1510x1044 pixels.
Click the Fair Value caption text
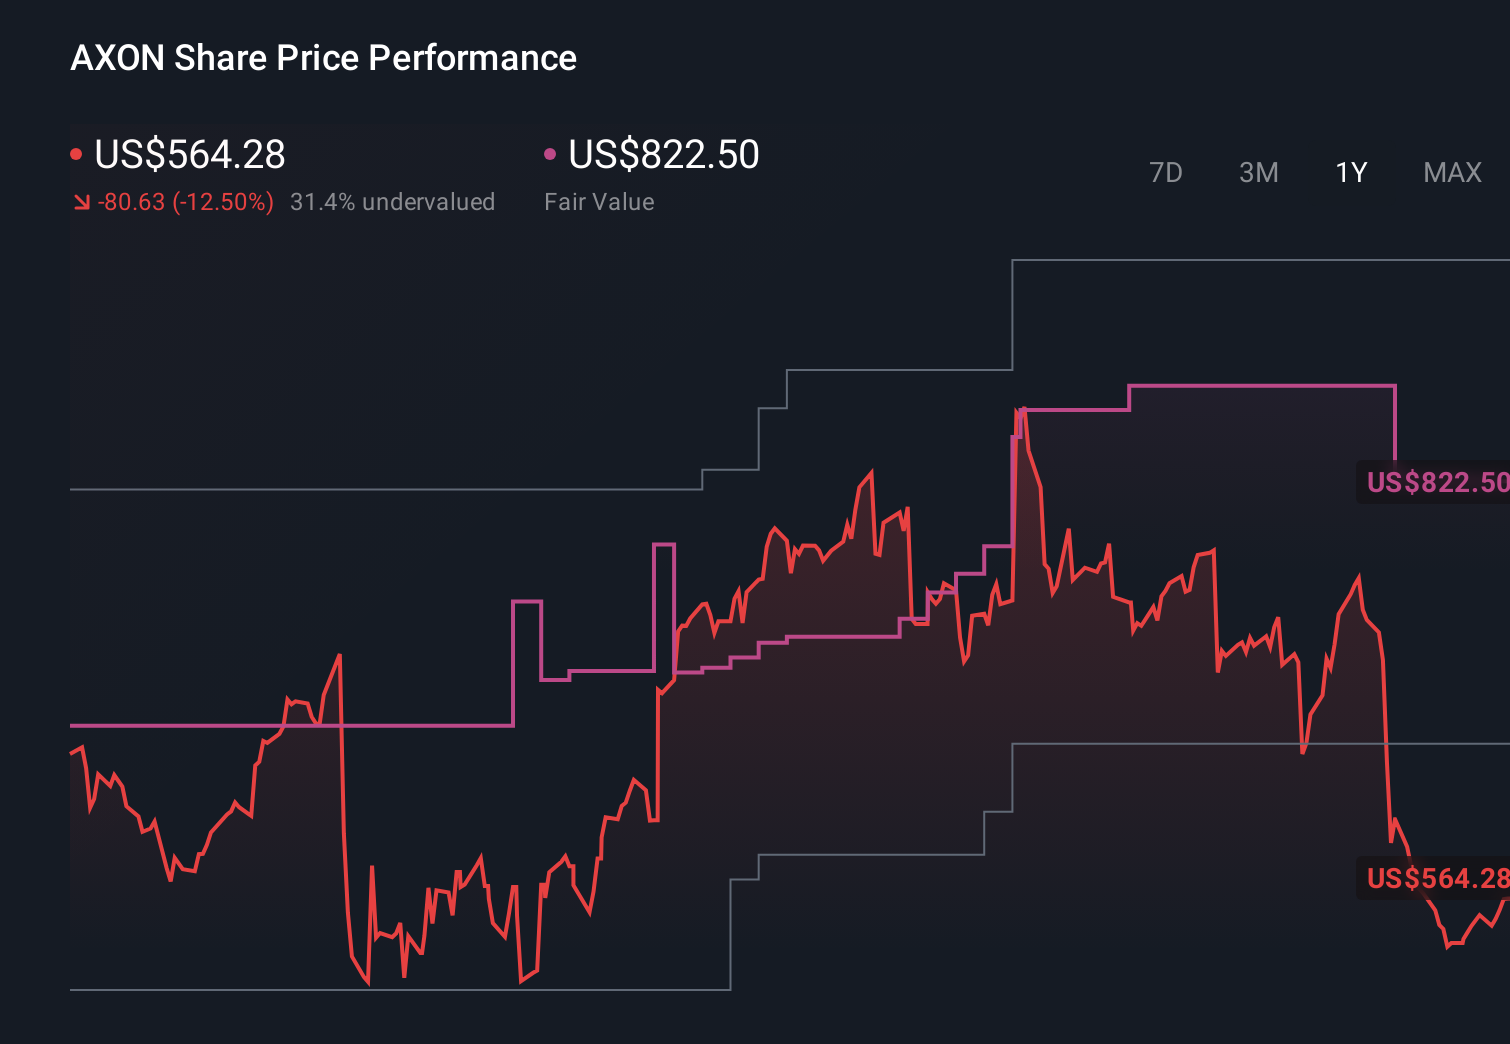pyautogui.click(x=598, y=201)
